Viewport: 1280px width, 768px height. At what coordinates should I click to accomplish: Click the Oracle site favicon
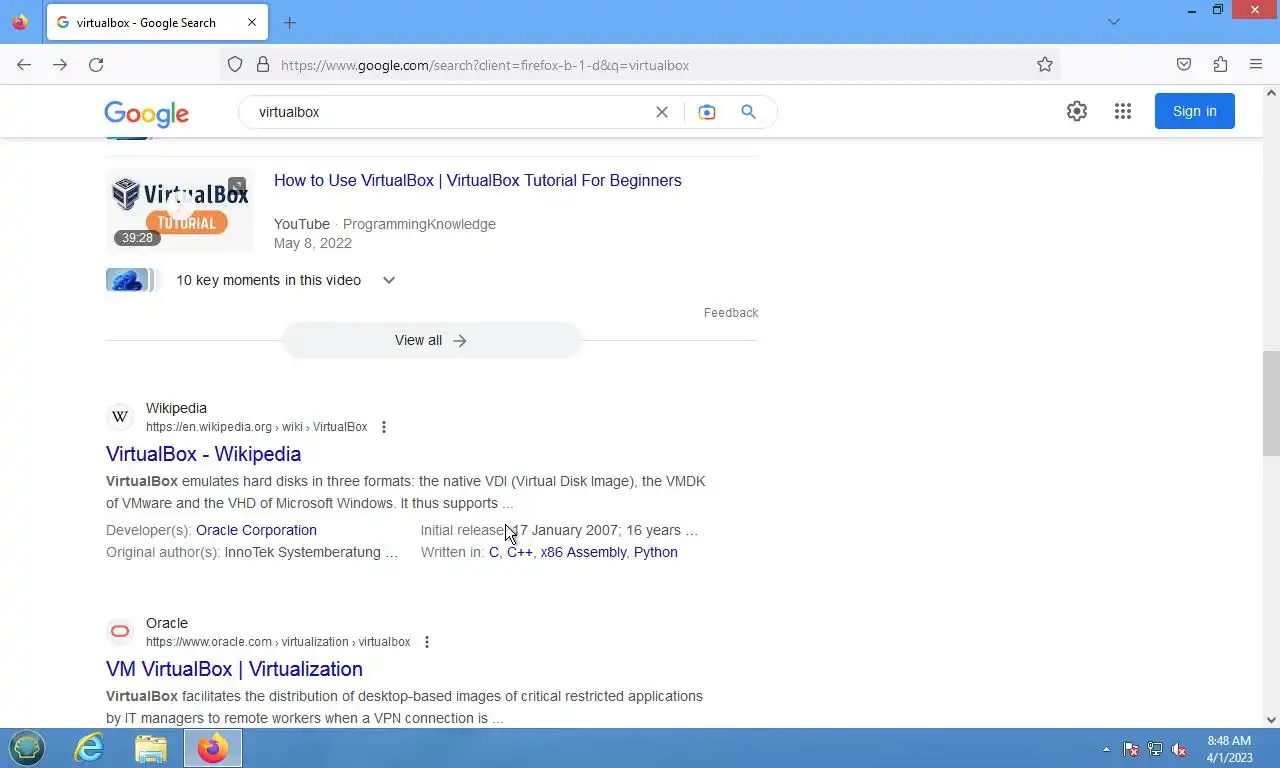coord(120,631)
